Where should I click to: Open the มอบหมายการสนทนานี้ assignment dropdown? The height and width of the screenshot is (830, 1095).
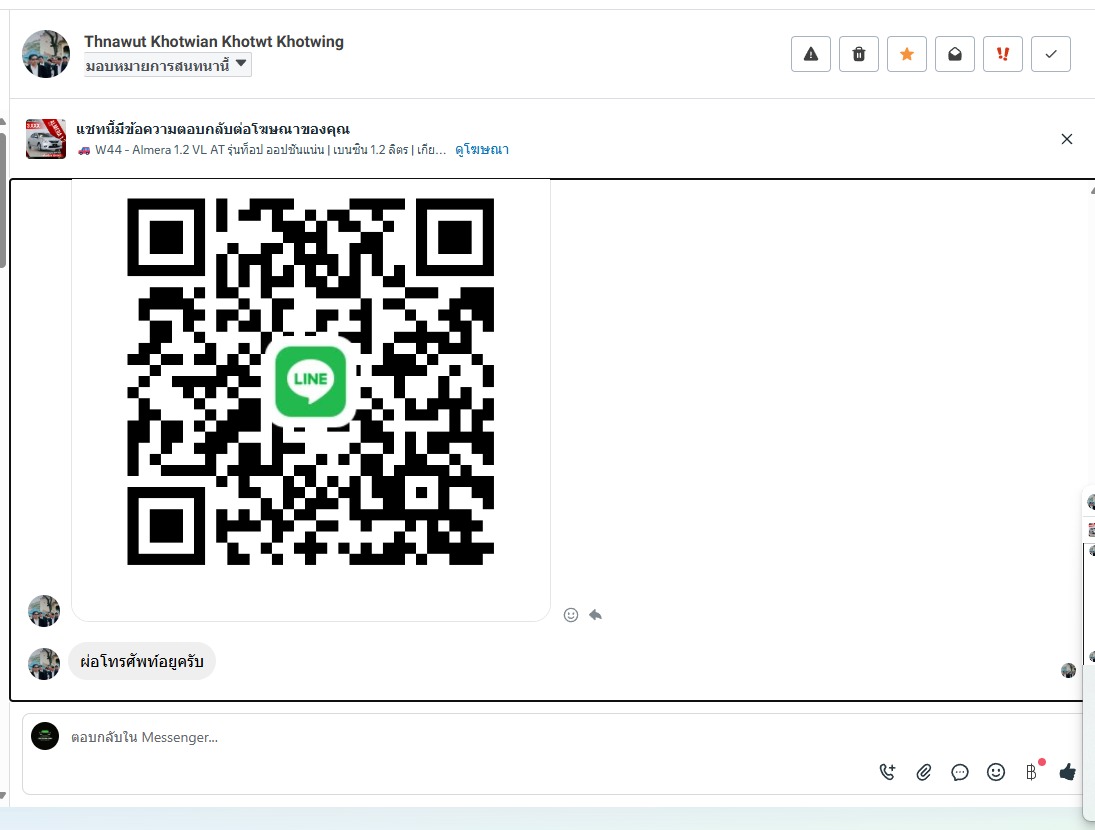(x=168, y=66)
